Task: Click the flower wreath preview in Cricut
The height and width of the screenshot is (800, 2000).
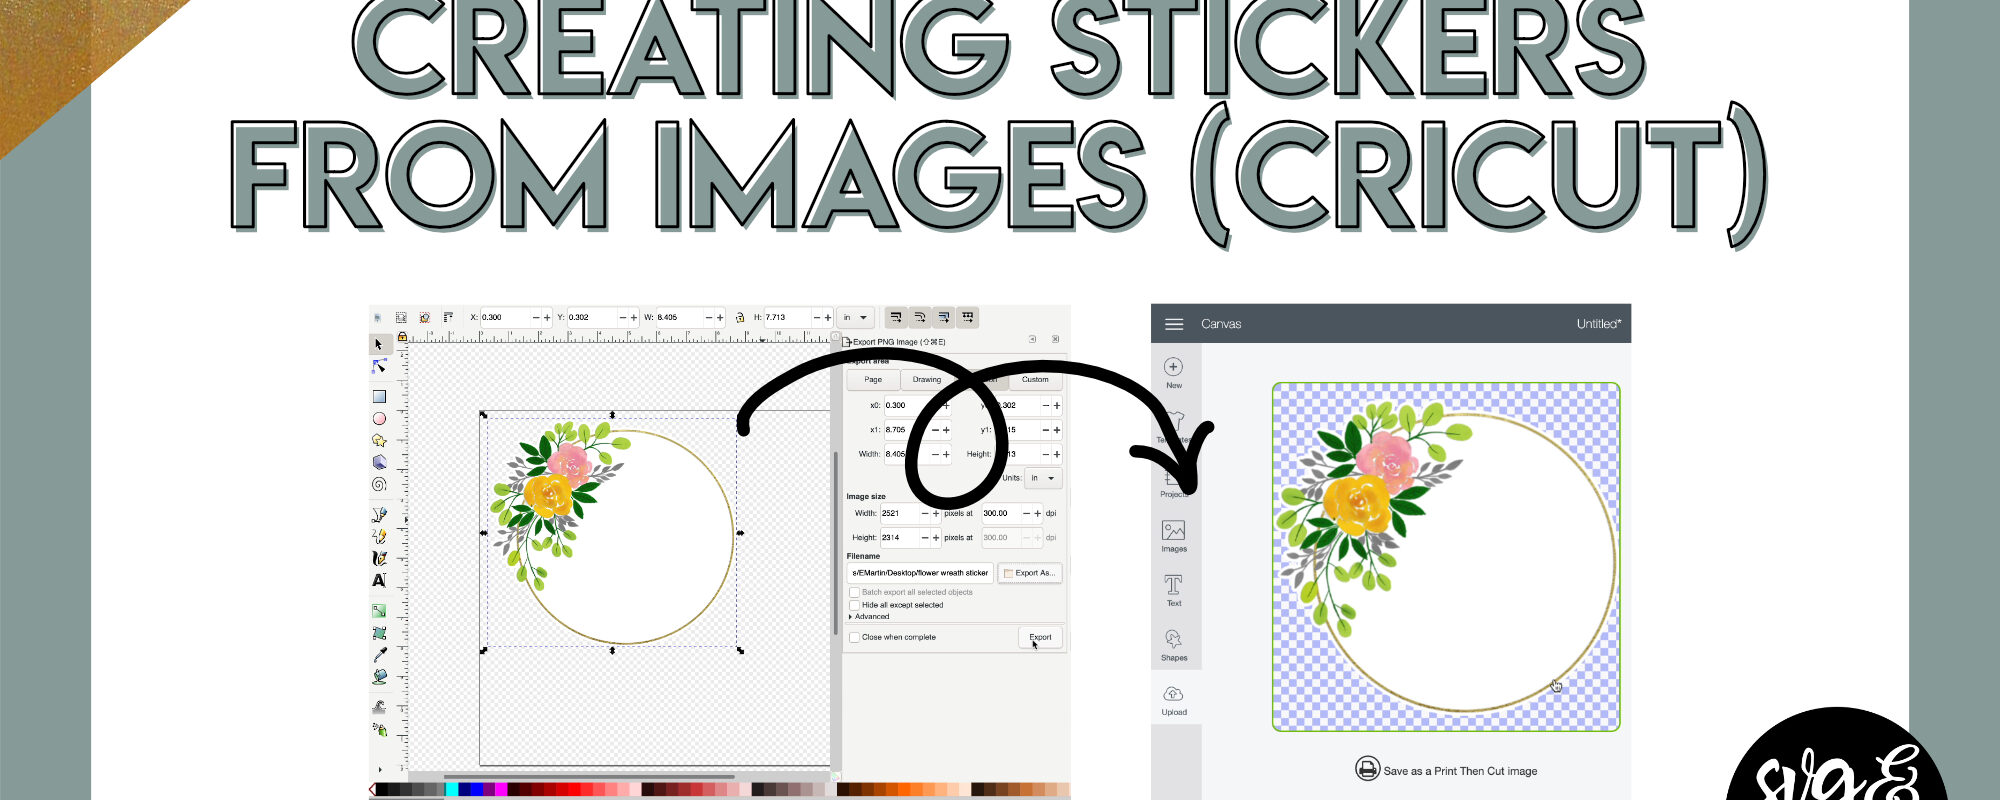Action: tap(1446, 557)
